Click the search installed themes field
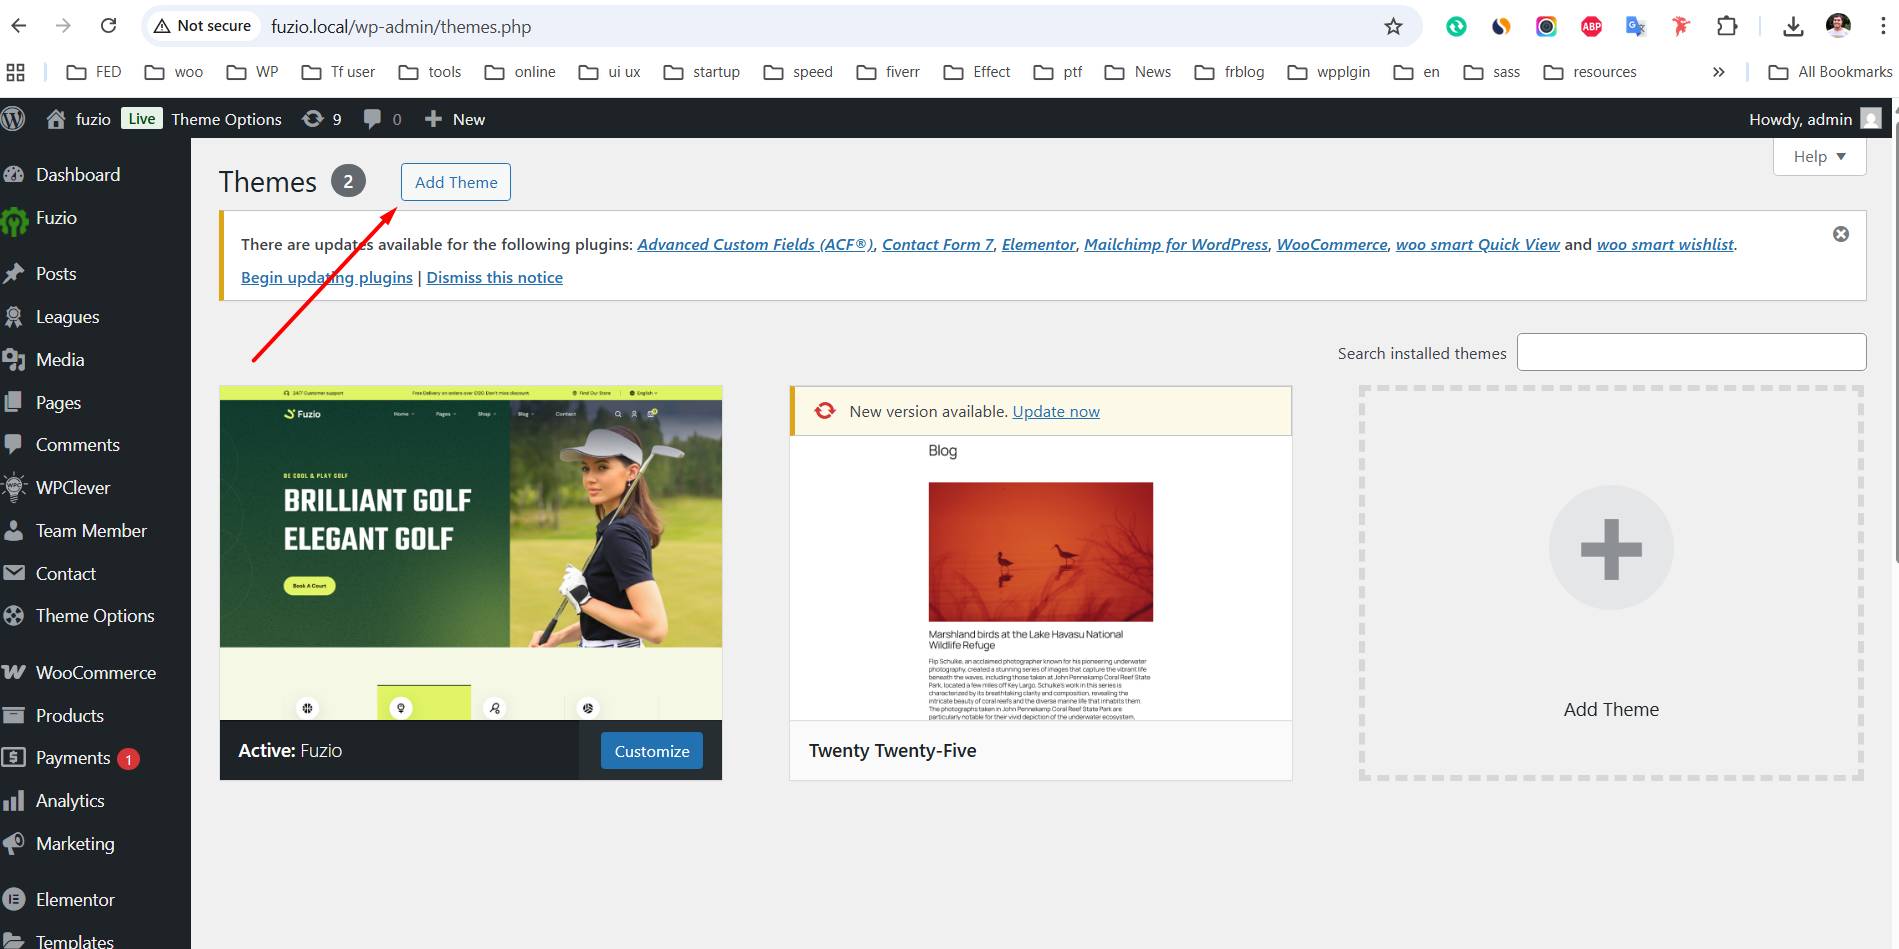 (x=1690, y=352)
